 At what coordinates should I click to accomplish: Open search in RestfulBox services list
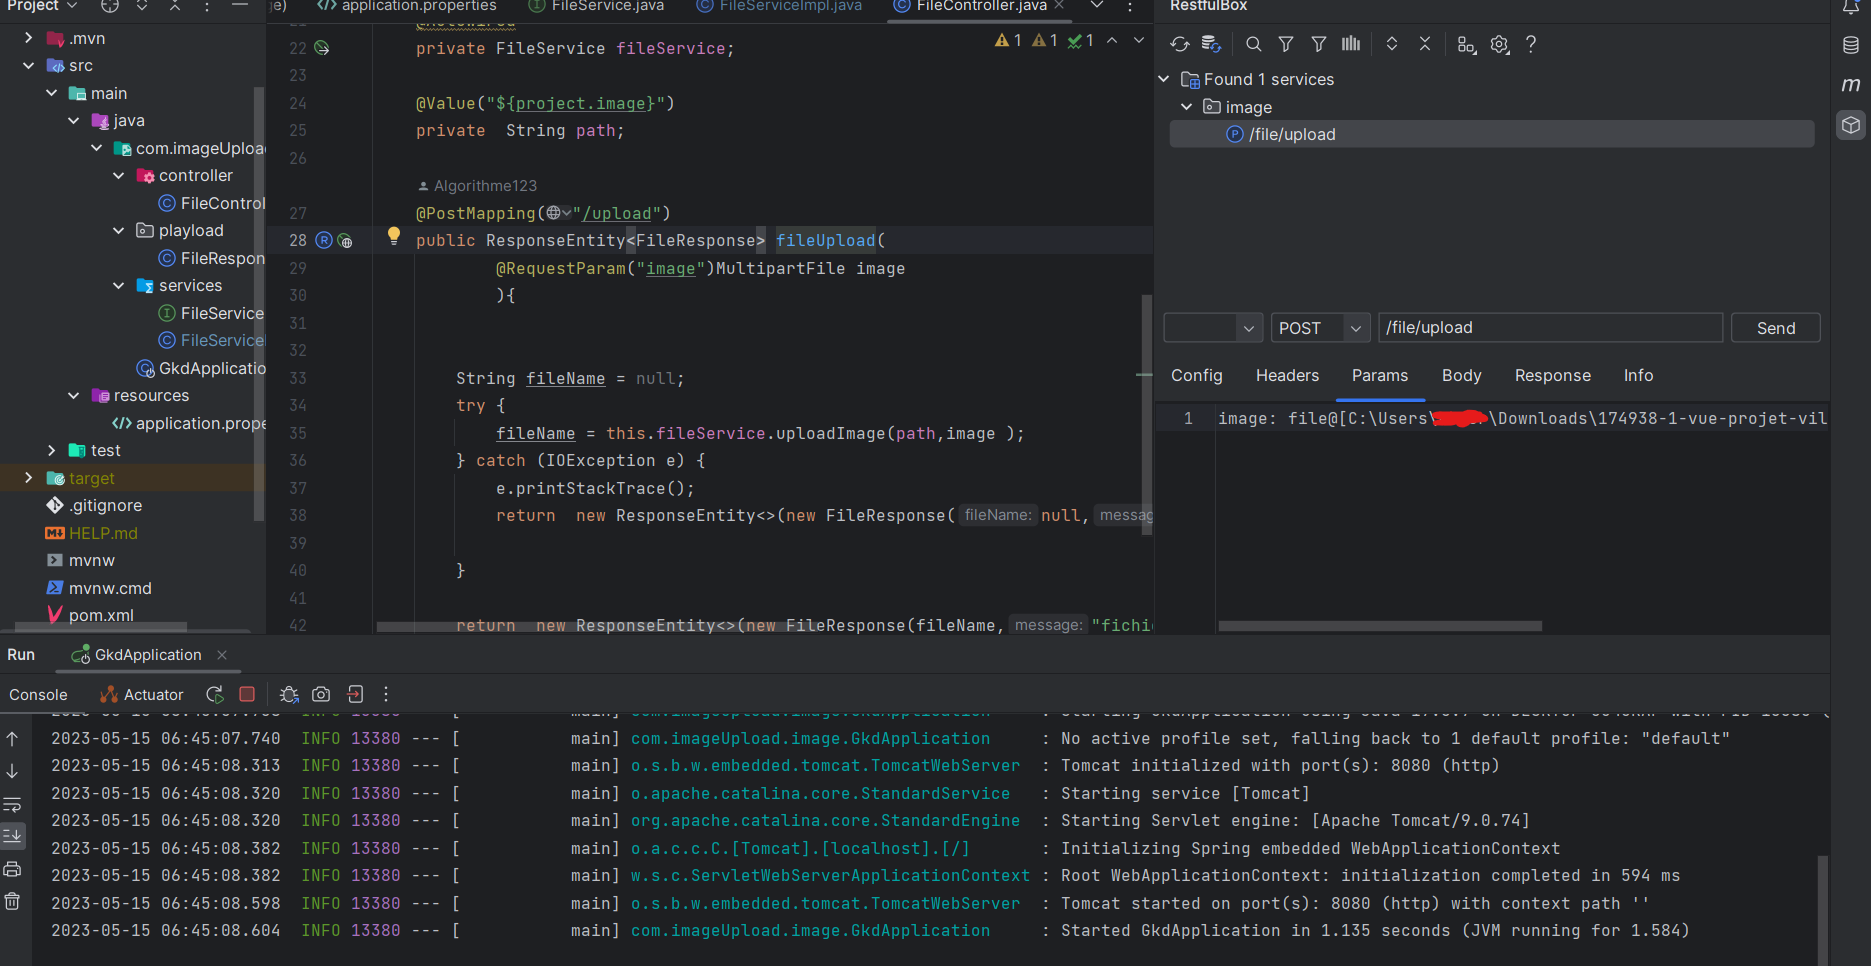(1253, 44)
